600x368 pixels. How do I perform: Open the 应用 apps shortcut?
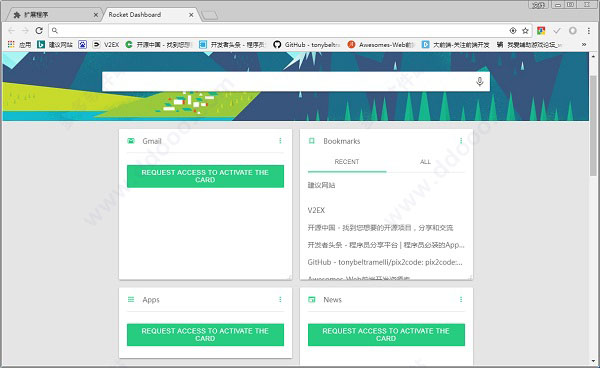coord(19,45)
